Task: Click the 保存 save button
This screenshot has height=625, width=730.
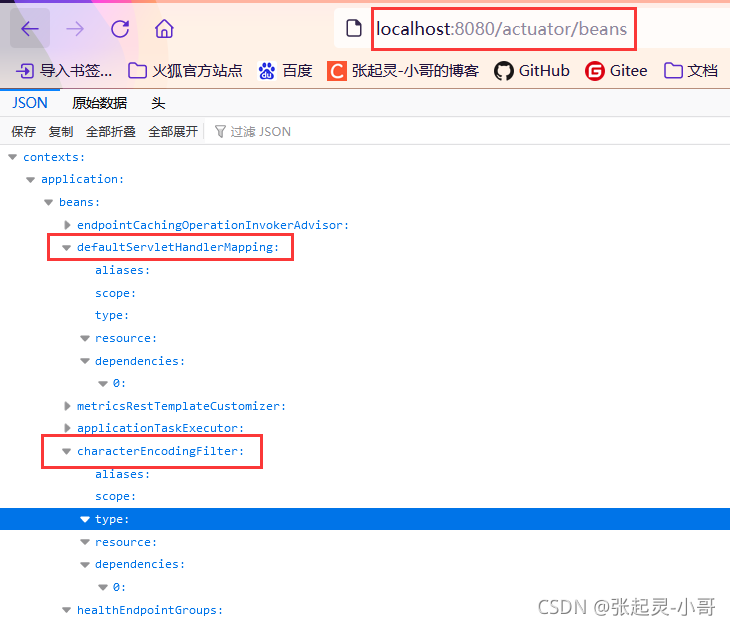Action: click(24, 132)
